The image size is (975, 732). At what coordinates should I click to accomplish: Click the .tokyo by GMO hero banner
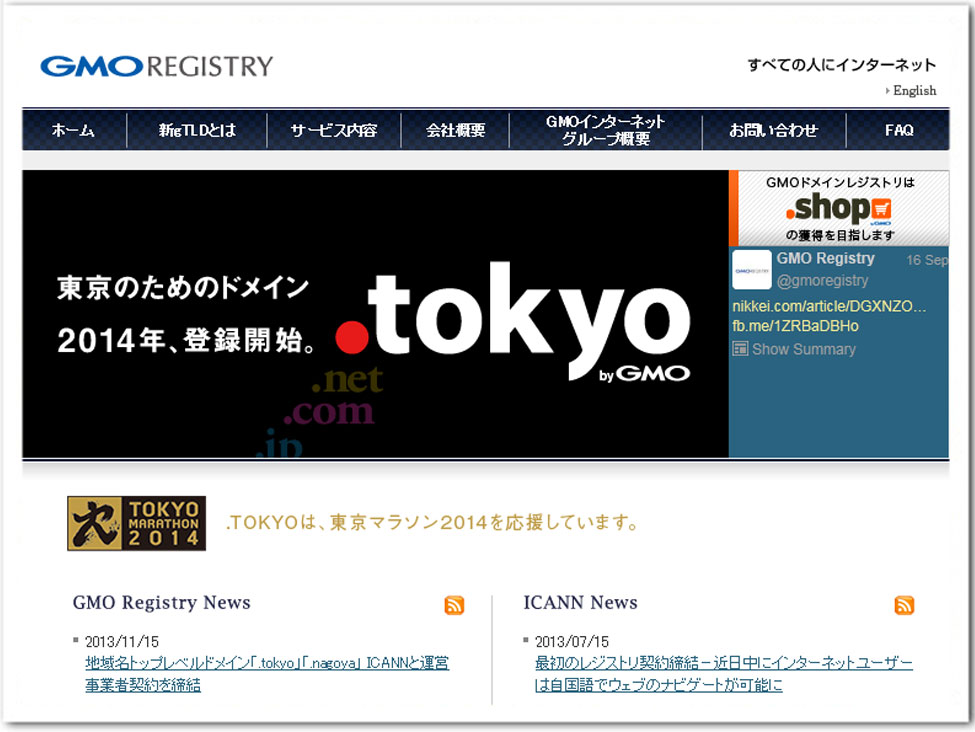[x=375, y=314]
